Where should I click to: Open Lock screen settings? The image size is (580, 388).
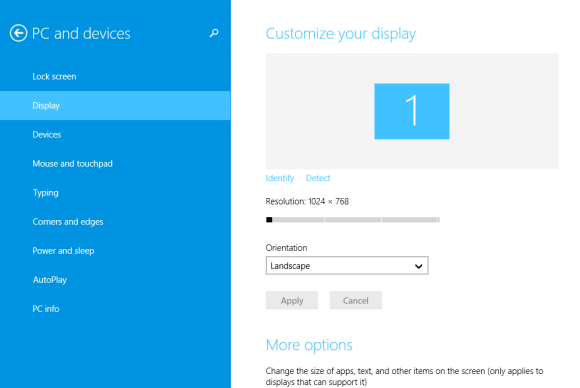(x=115, y=77)
